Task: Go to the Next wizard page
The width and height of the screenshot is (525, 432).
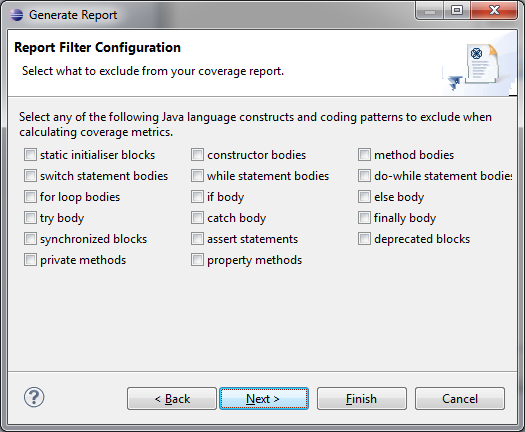Action: click(x=264, y=399)
